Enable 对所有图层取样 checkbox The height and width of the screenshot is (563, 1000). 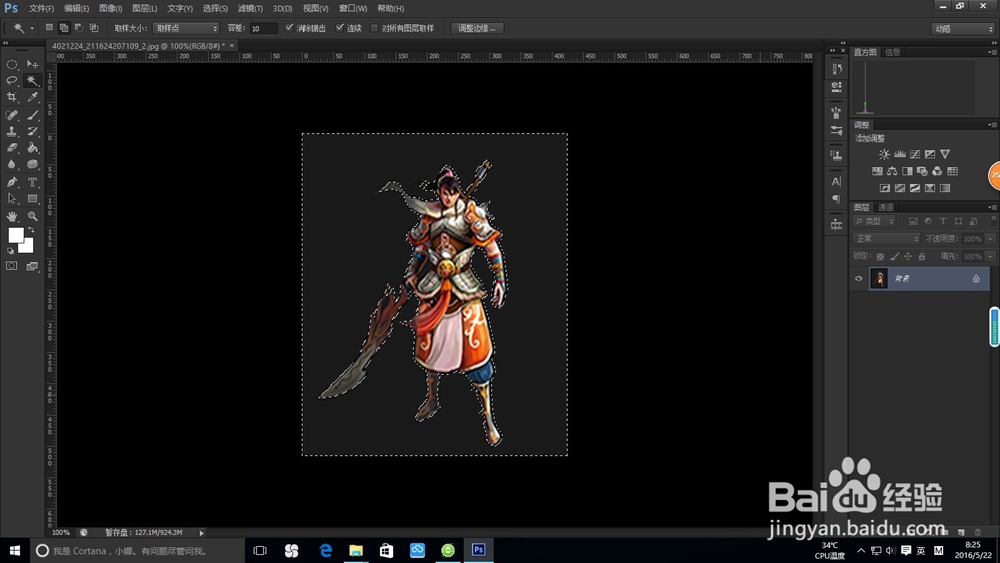point(375,28)
